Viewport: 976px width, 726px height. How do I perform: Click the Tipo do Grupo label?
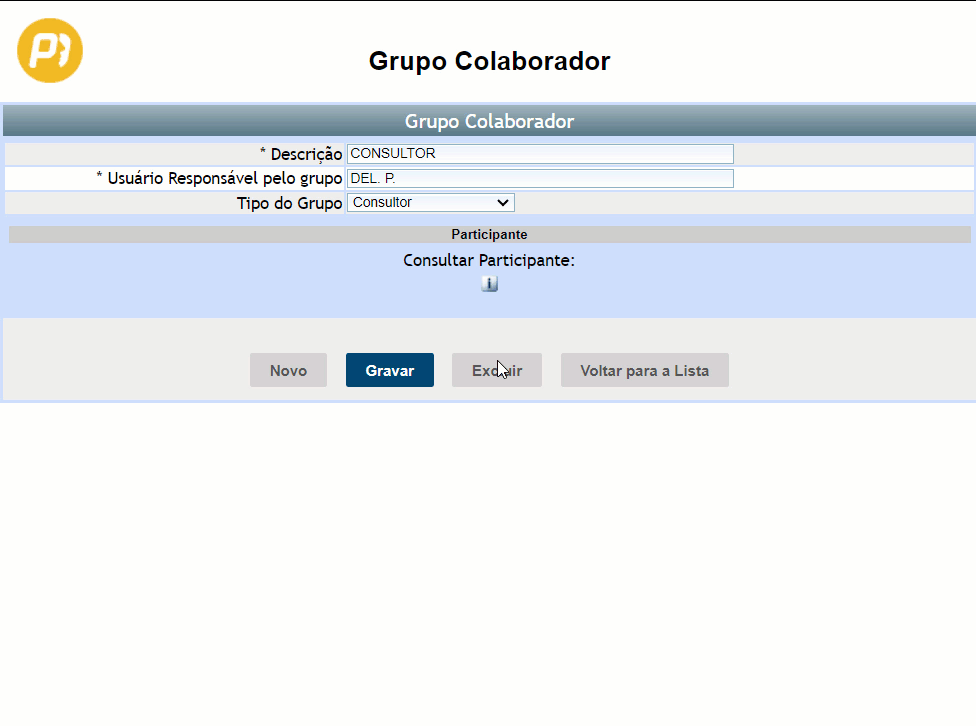pyautogui.click(x=289, y=203)
